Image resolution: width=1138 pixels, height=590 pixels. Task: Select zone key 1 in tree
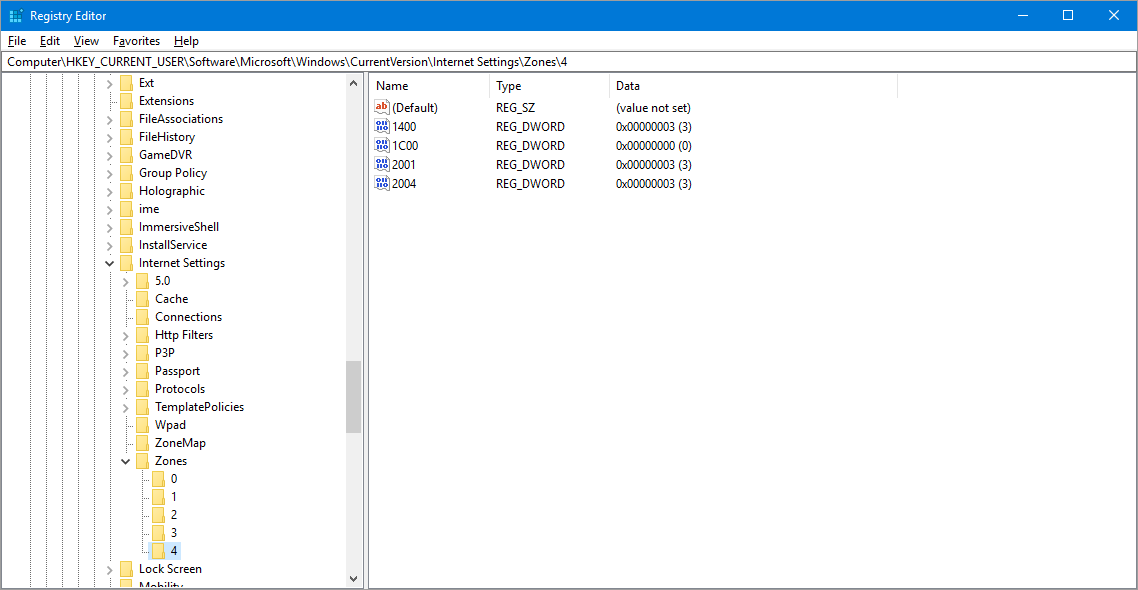(x=173, y=496)
